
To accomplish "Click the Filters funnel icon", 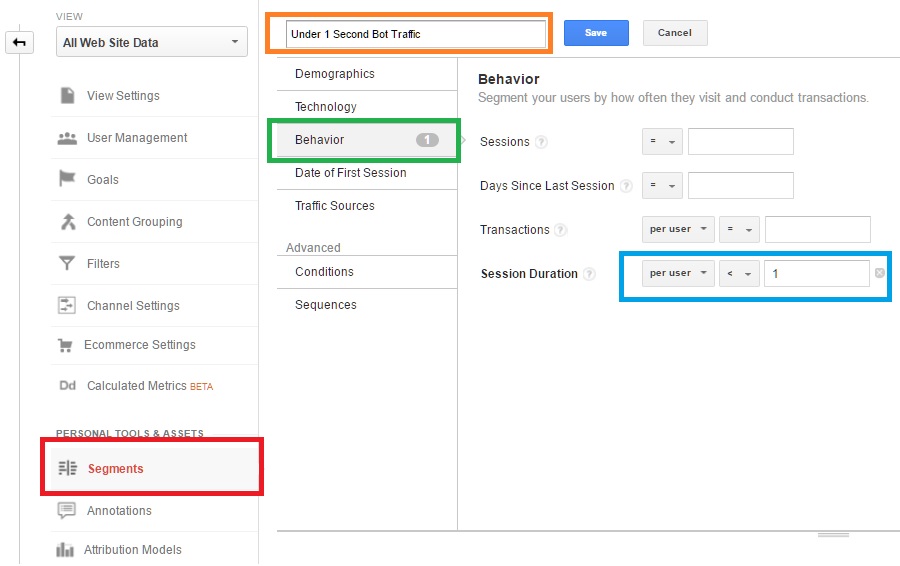I will 67,263.
